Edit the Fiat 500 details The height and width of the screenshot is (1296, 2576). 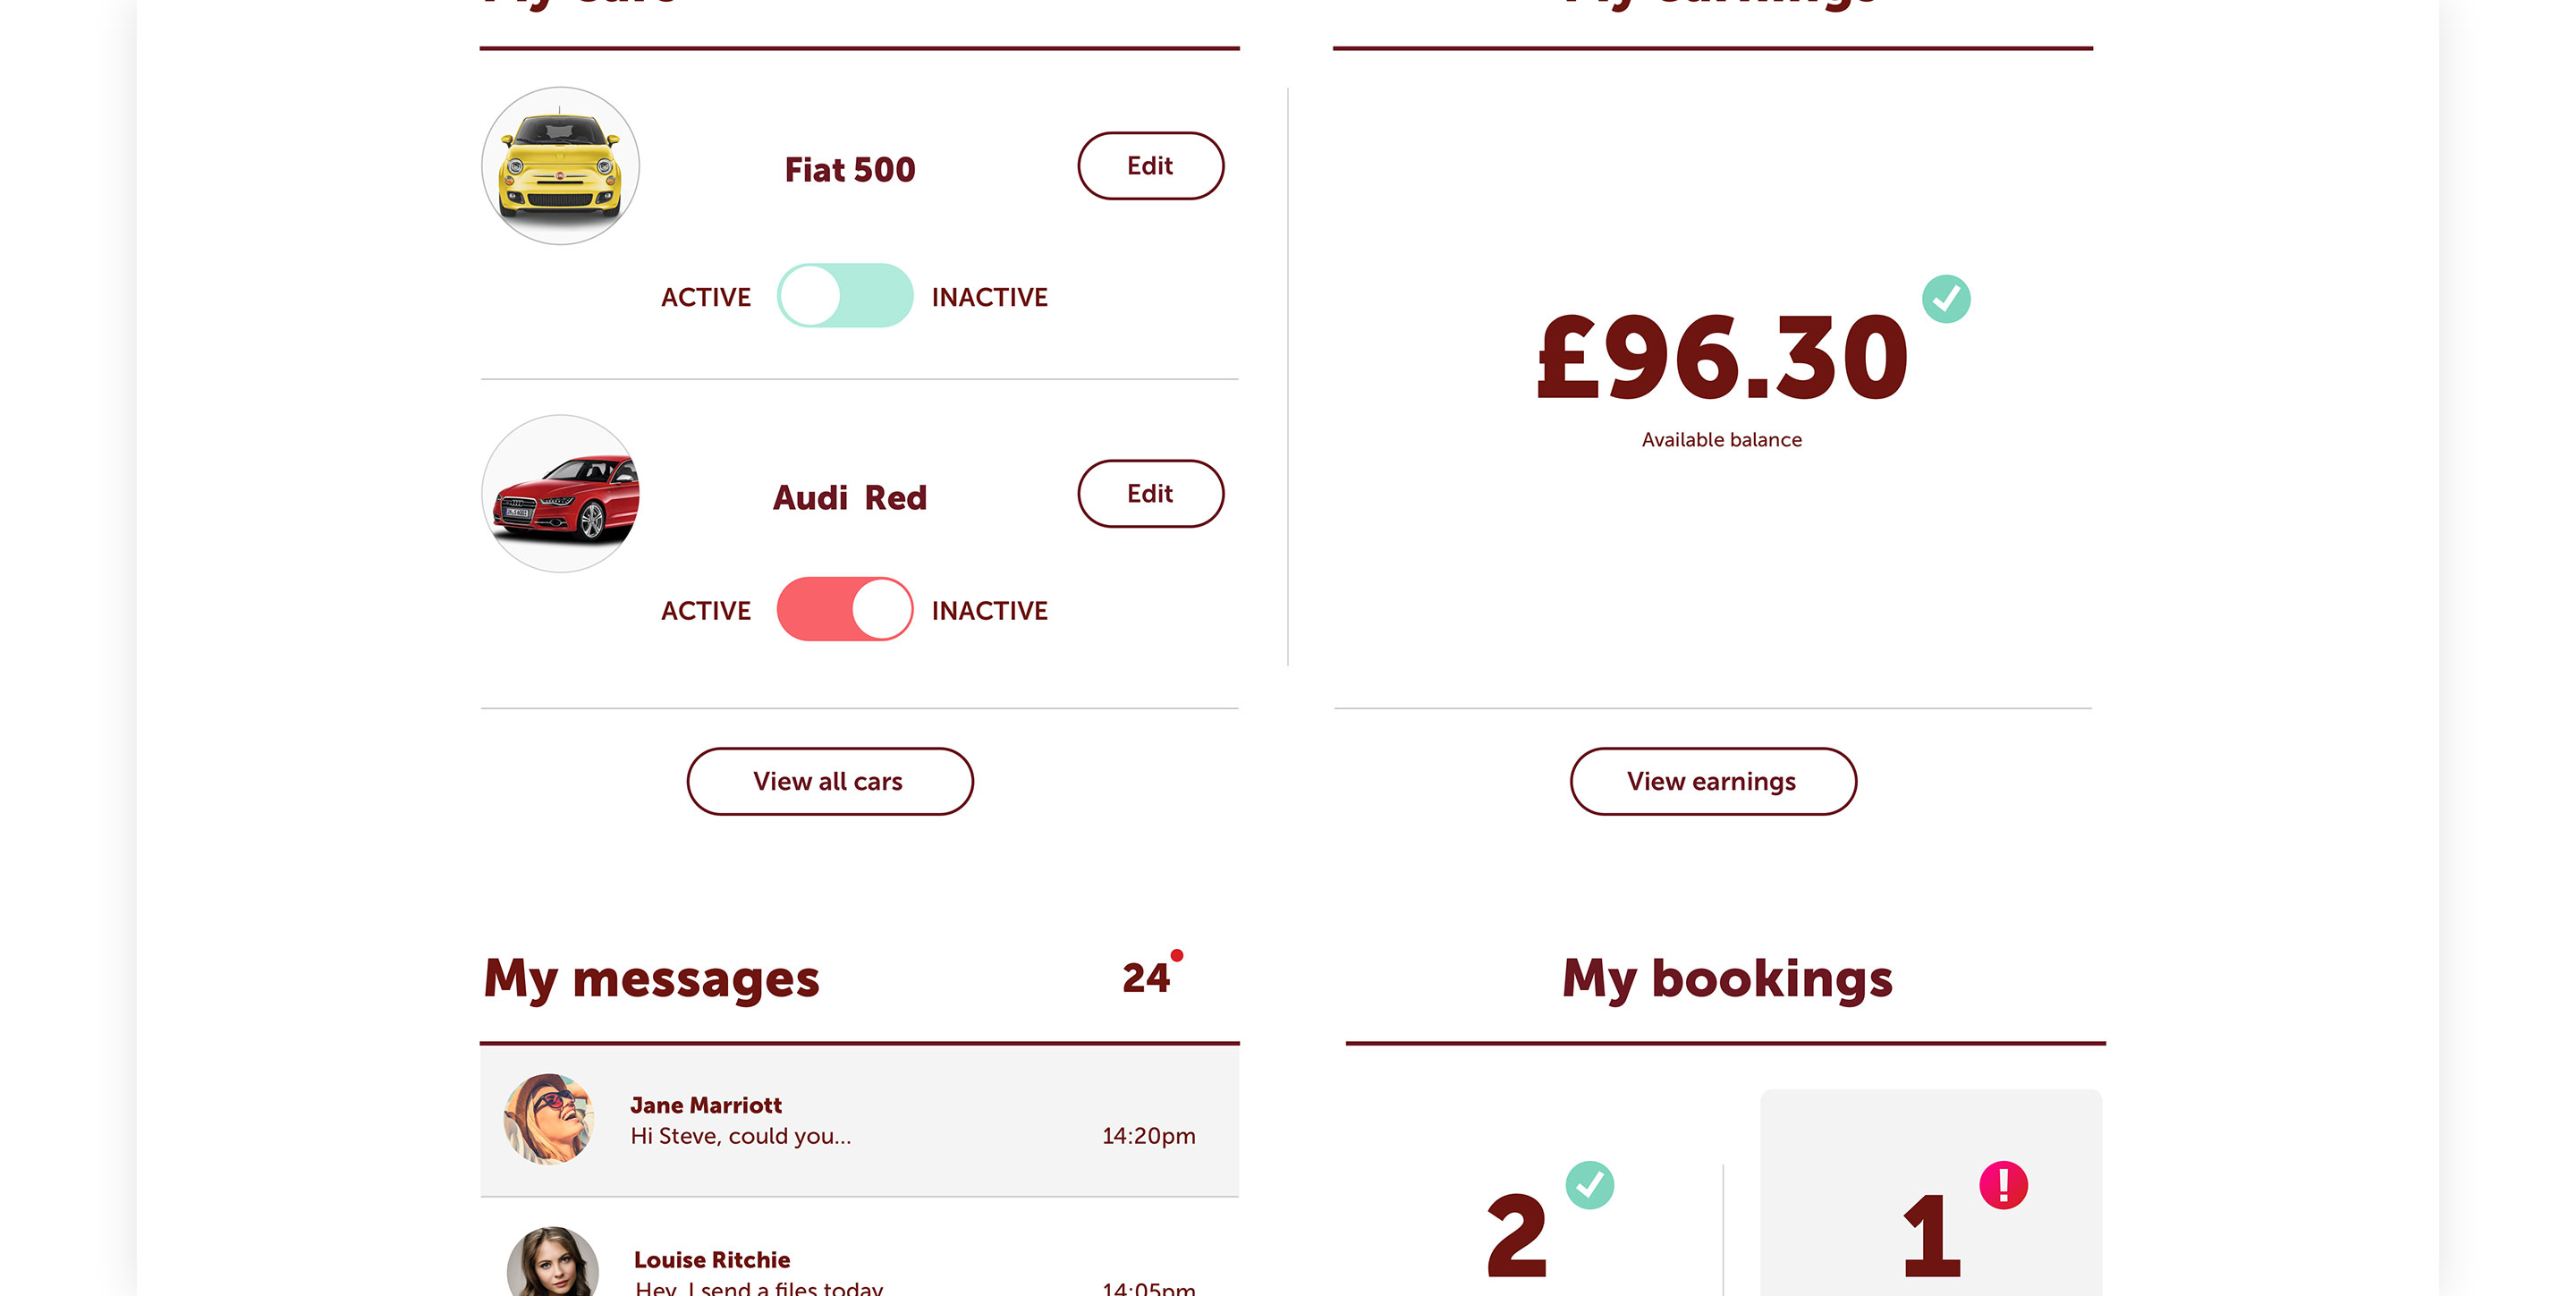pyautogui.click(x=1150, y=166)
